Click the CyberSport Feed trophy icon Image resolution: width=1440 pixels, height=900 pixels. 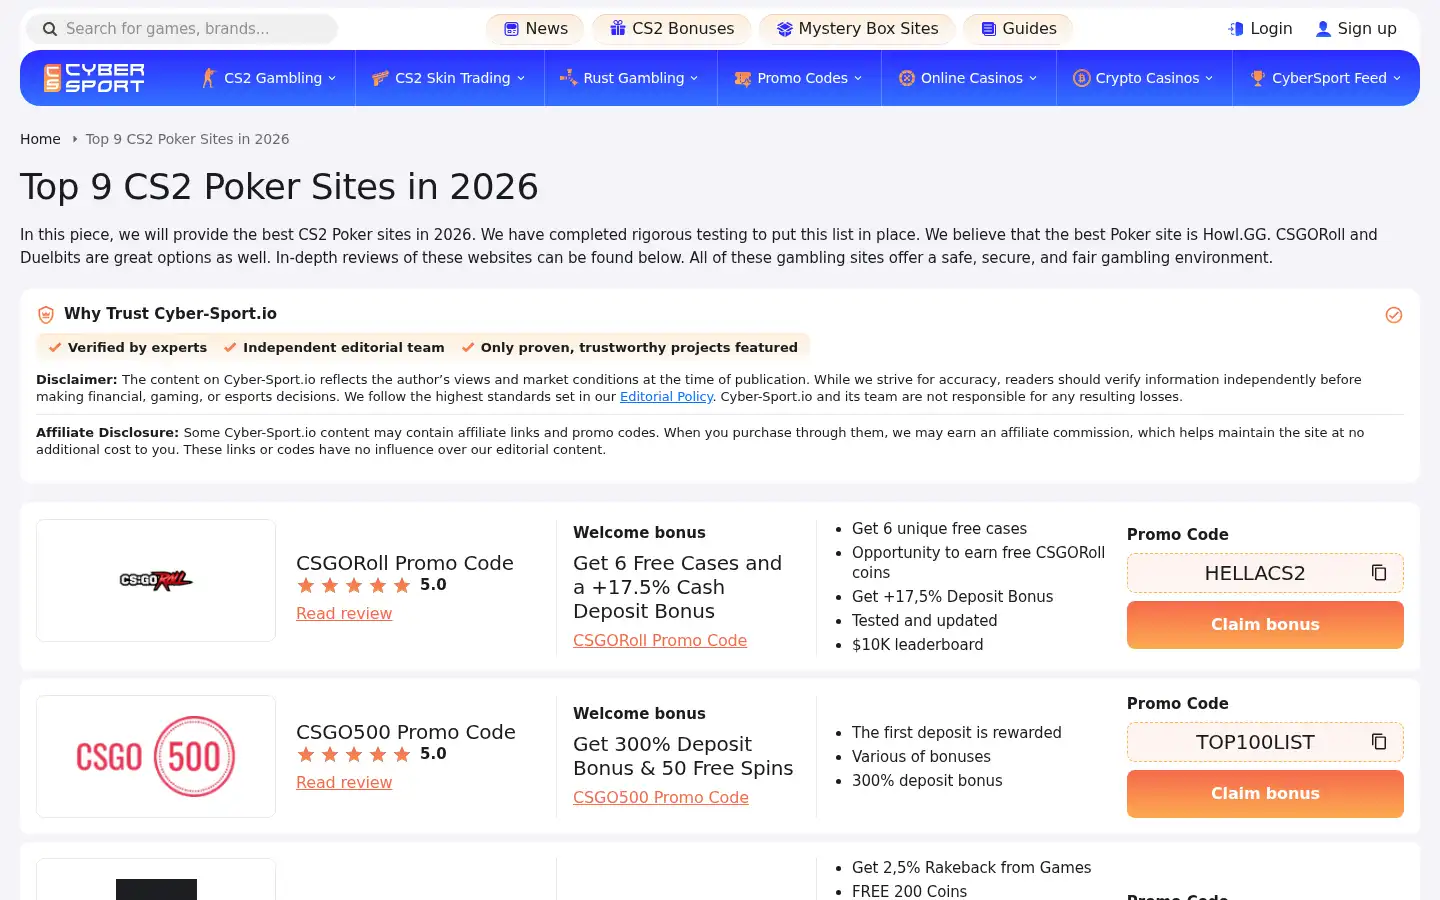[1258, 78]
